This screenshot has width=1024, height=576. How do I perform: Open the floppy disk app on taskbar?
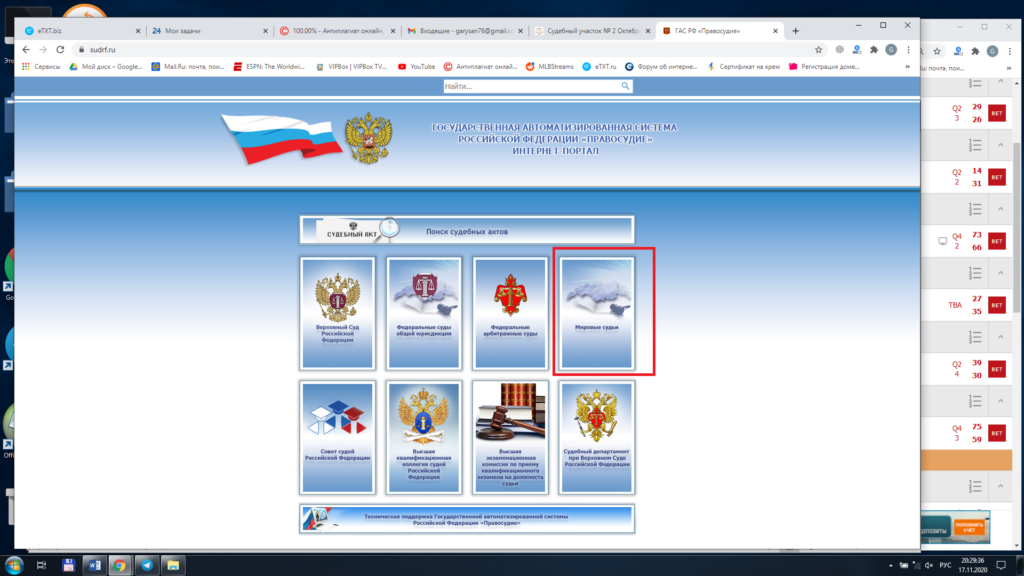(68, 565)
